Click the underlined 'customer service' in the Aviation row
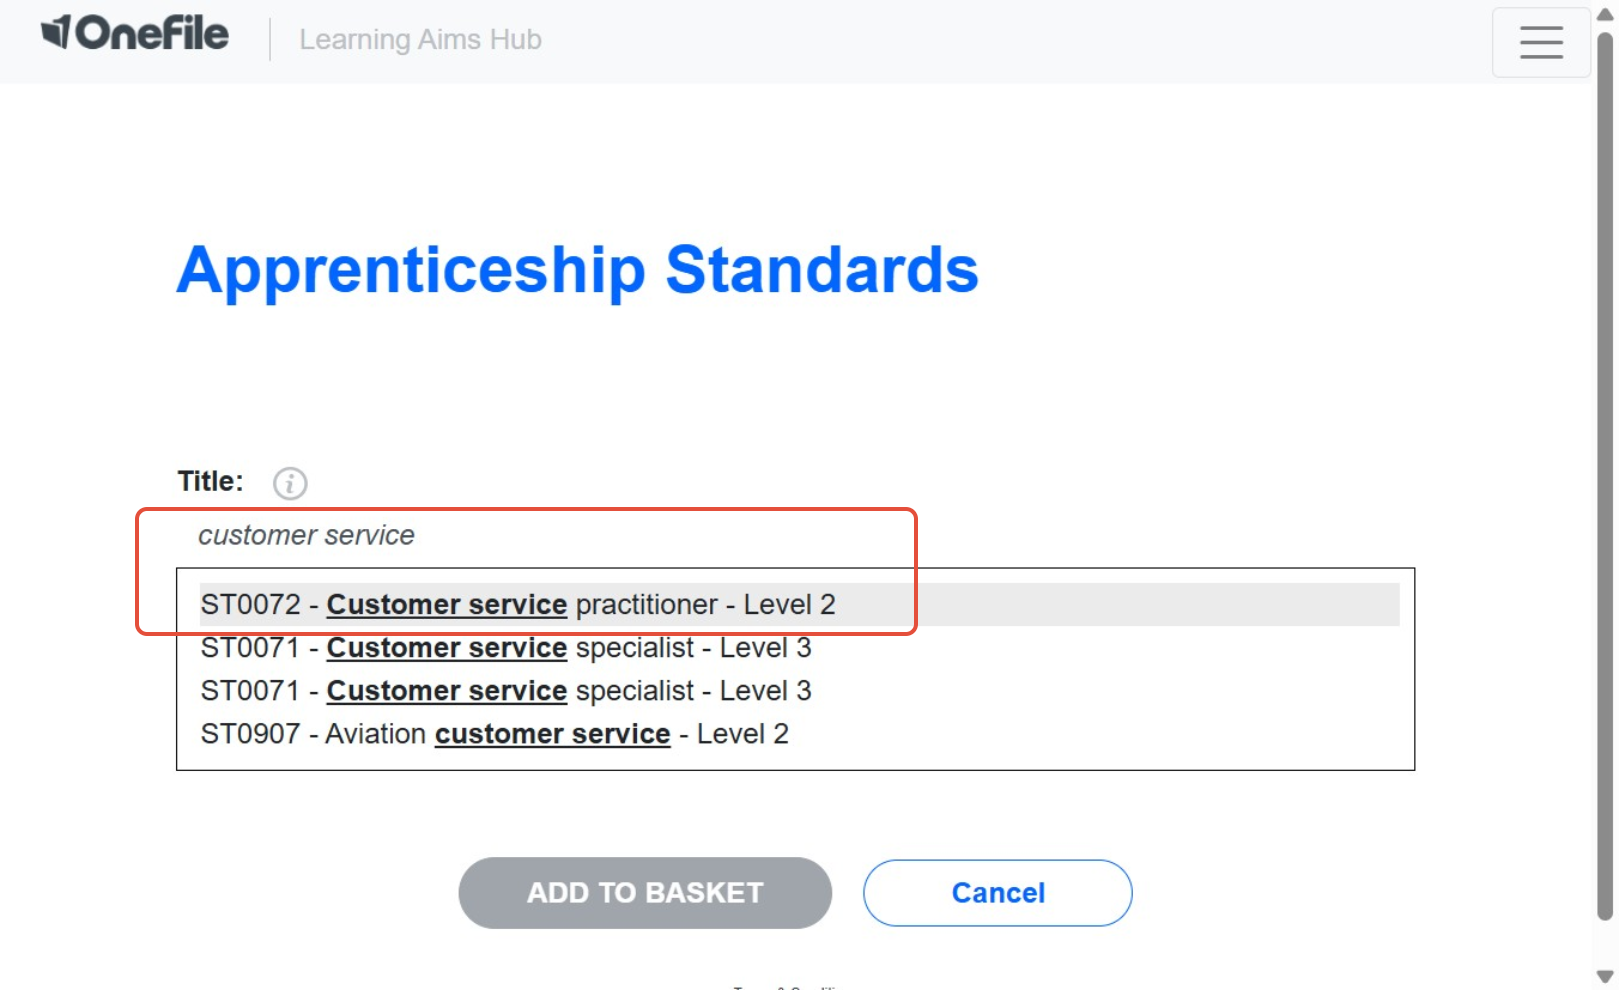The height and width of the screenshot is (990, 1619). [x=552, y=734]
